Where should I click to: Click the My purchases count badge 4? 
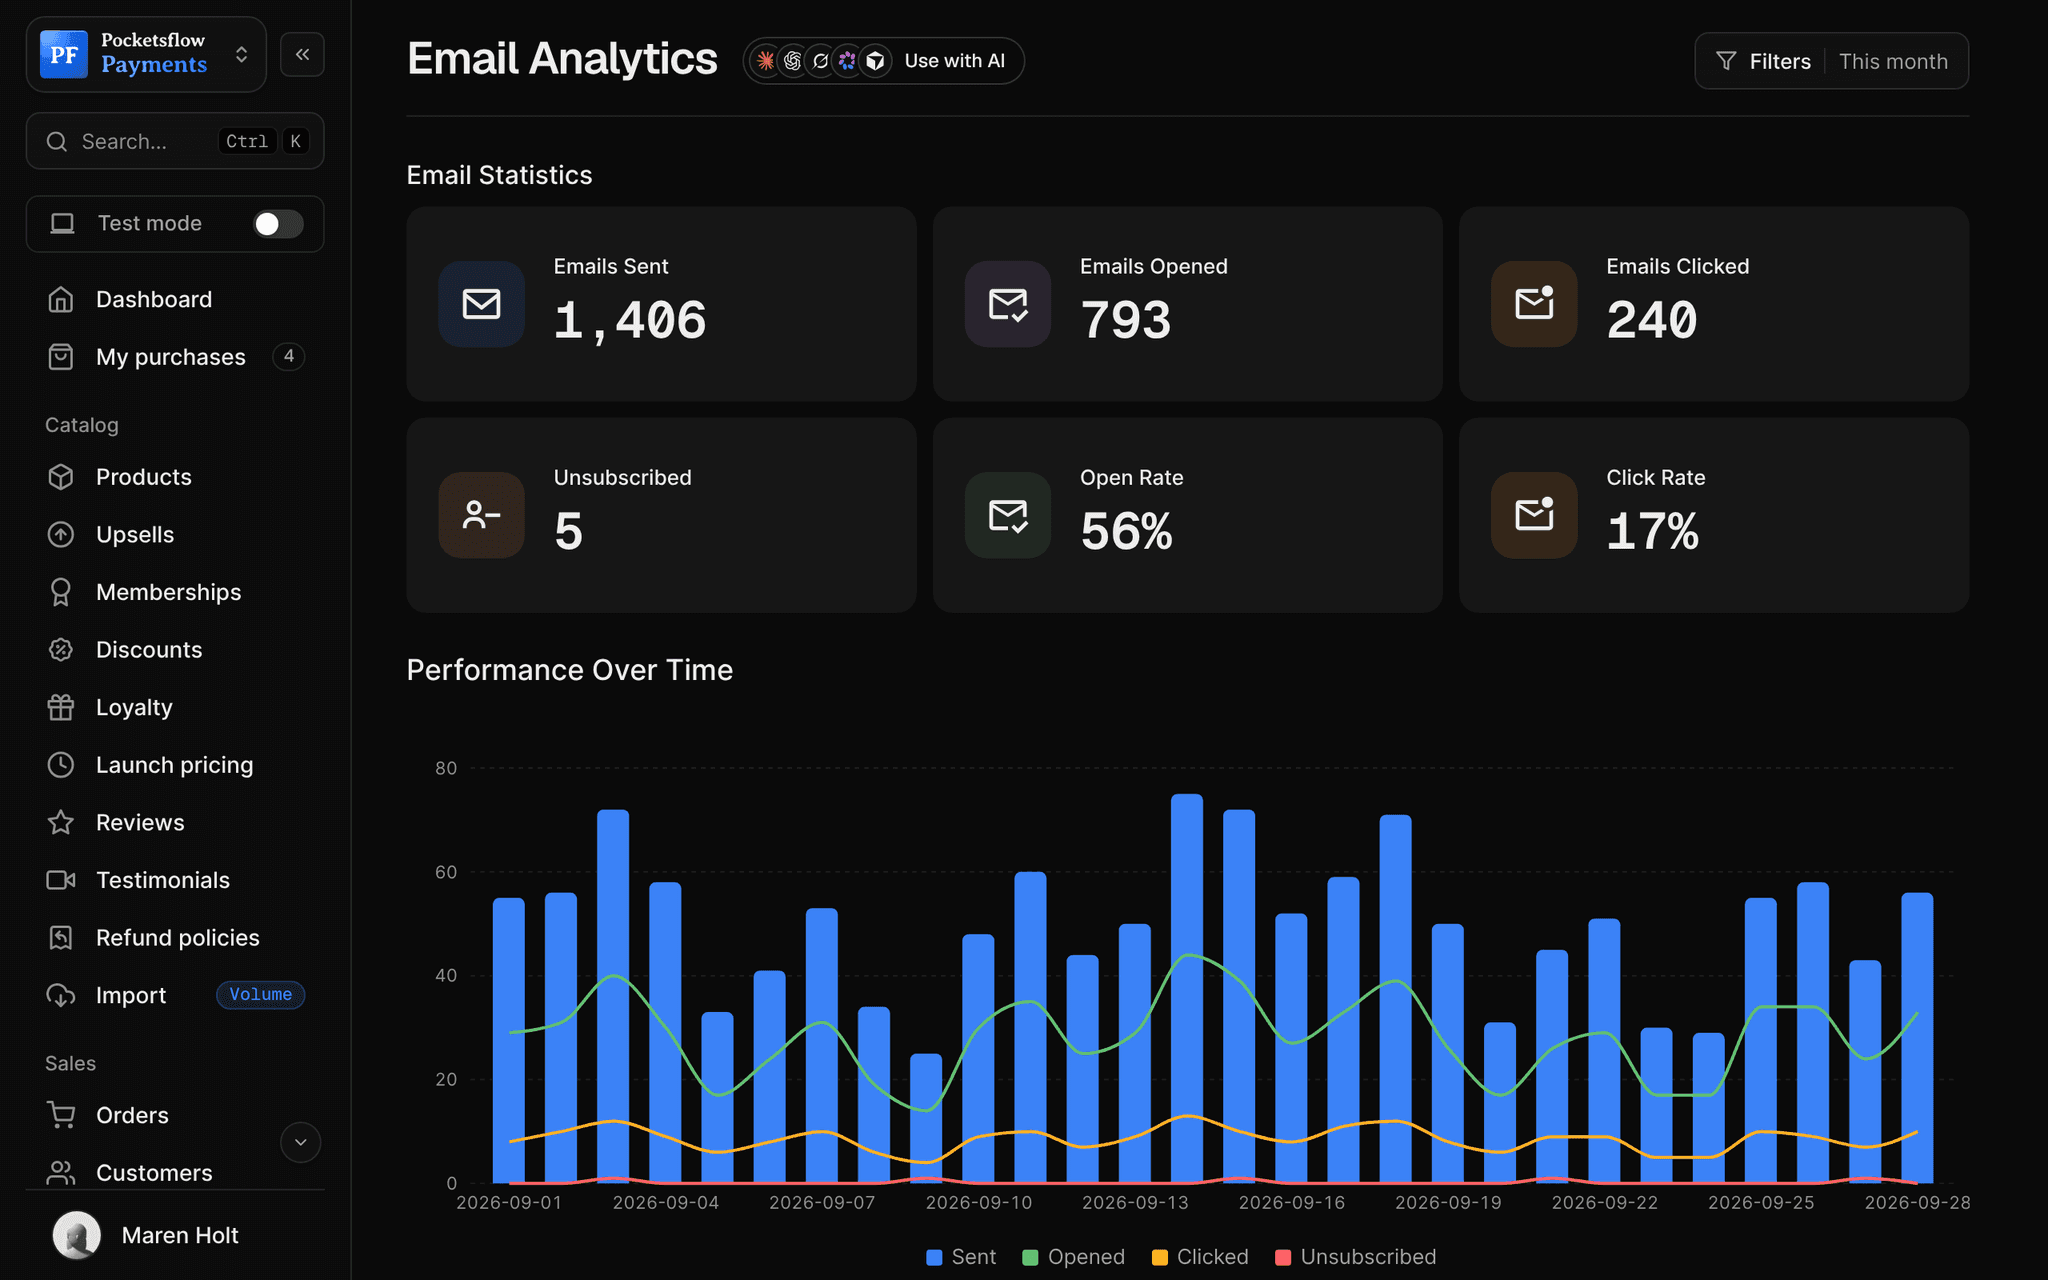[x=289, y=356]
